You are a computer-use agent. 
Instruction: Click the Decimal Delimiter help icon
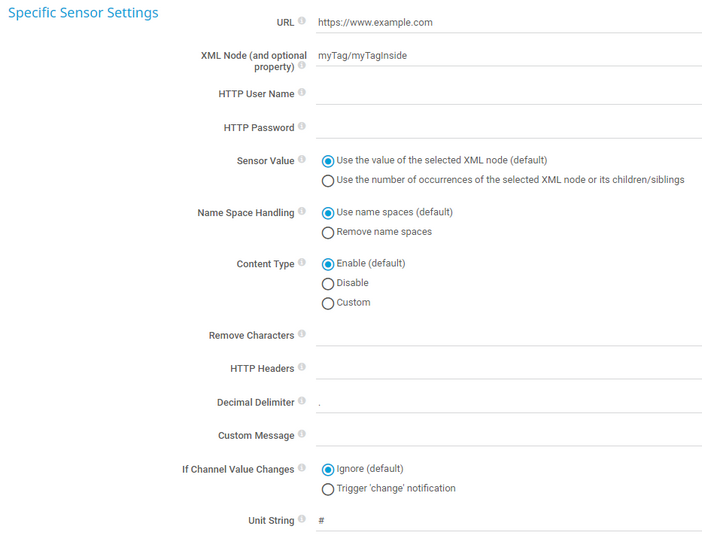pos(302,402)
